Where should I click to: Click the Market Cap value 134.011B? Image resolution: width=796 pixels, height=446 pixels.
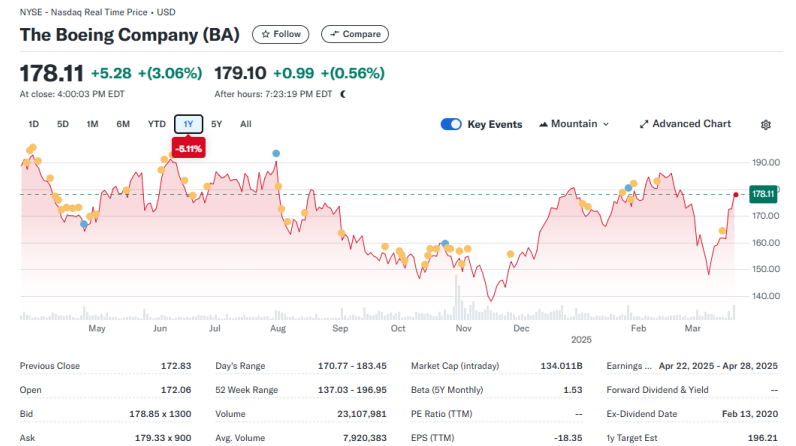(561, 366)
